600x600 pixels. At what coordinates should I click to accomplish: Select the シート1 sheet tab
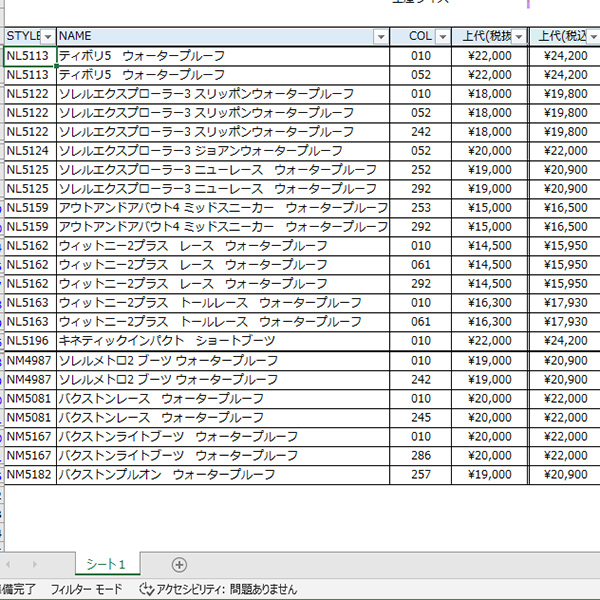[106, 564]
